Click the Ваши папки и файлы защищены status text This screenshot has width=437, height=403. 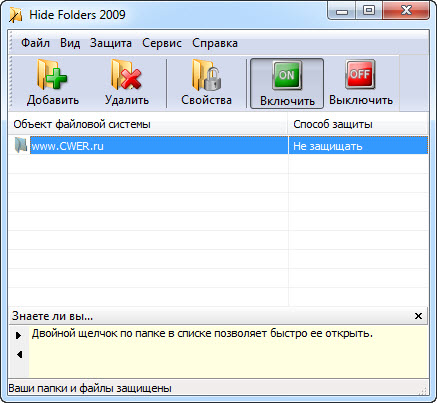pos(90,388)
